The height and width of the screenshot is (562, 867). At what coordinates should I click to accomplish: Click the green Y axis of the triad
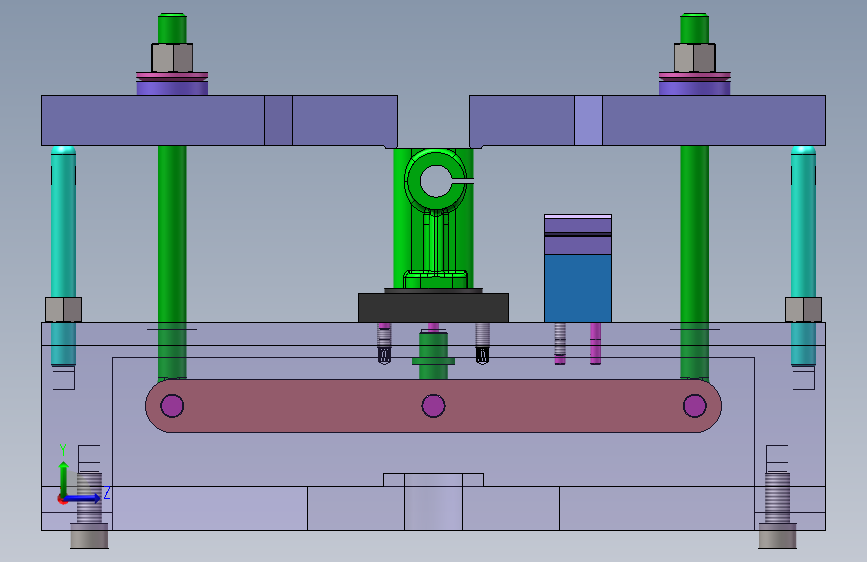(x=64, y=479)
